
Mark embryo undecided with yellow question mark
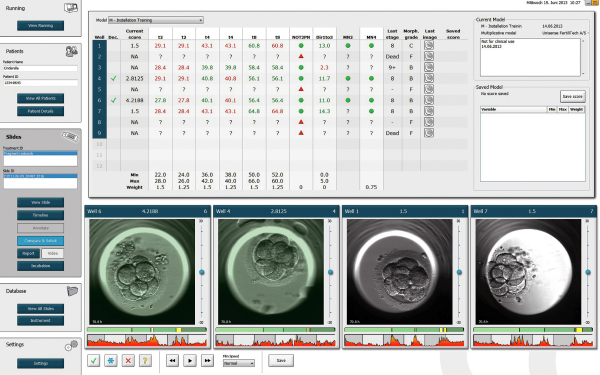coord(145,360)
